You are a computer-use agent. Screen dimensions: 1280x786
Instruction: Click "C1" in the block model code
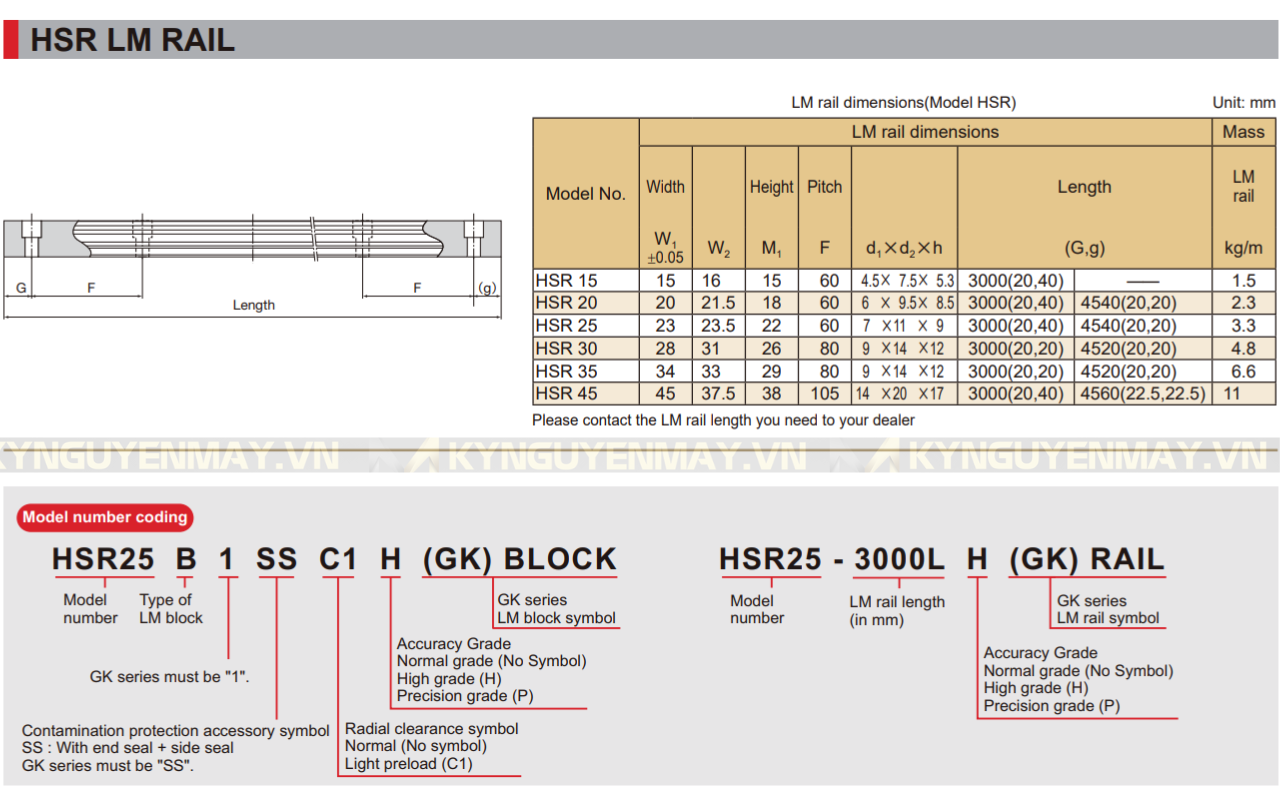[x=338, y=559]
